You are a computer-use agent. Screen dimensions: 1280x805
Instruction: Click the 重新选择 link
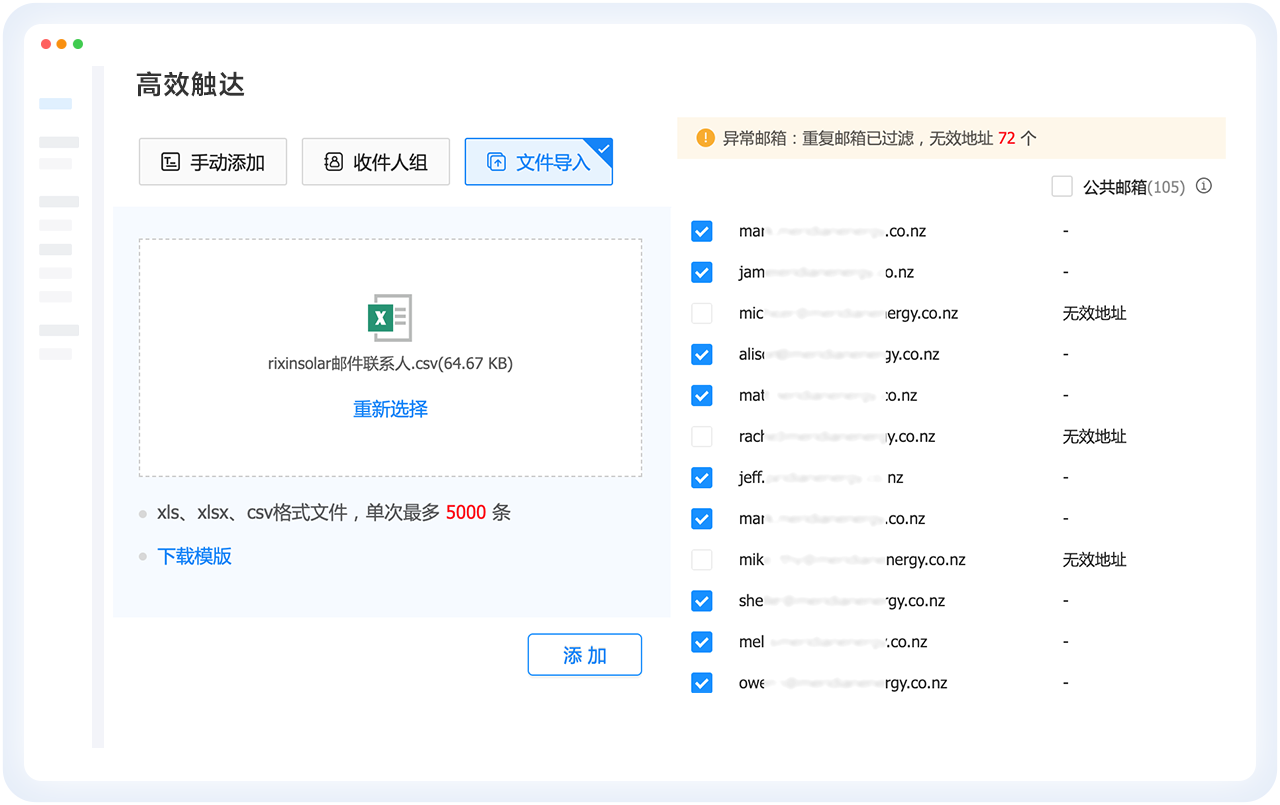pyautogui.click(x=390, y=409)
